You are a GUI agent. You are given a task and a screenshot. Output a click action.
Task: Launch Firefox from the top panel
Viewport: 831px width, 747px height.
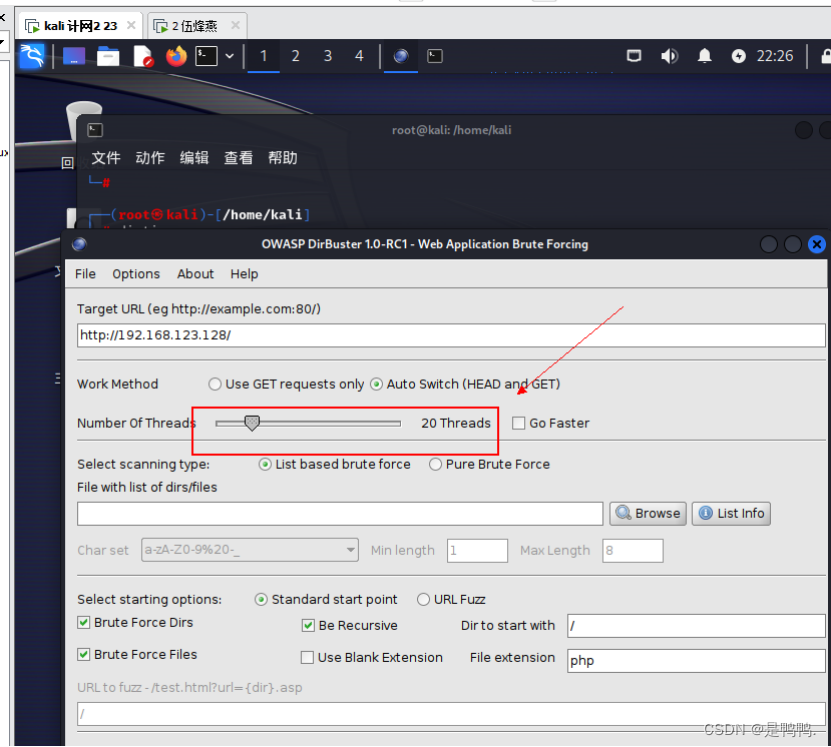(176, 56)
